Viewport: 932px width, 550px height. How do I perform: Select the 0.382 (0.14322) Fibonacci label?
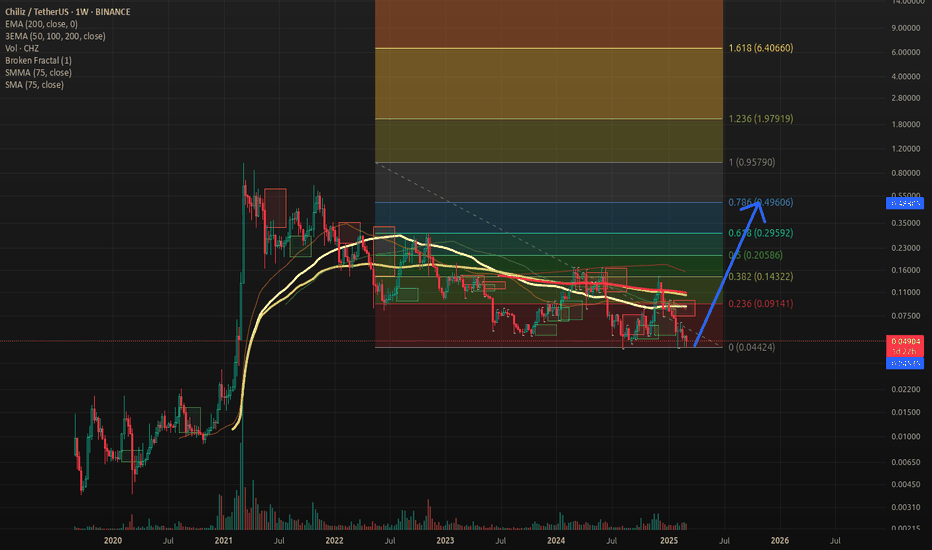click(x=761, y=276)
